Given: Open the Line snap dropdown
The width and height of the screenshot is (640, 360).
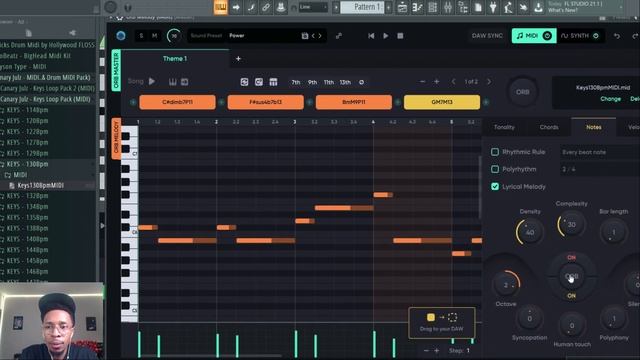Looking at the screenshot, I should pyautogui.click(x=313, y=7).
